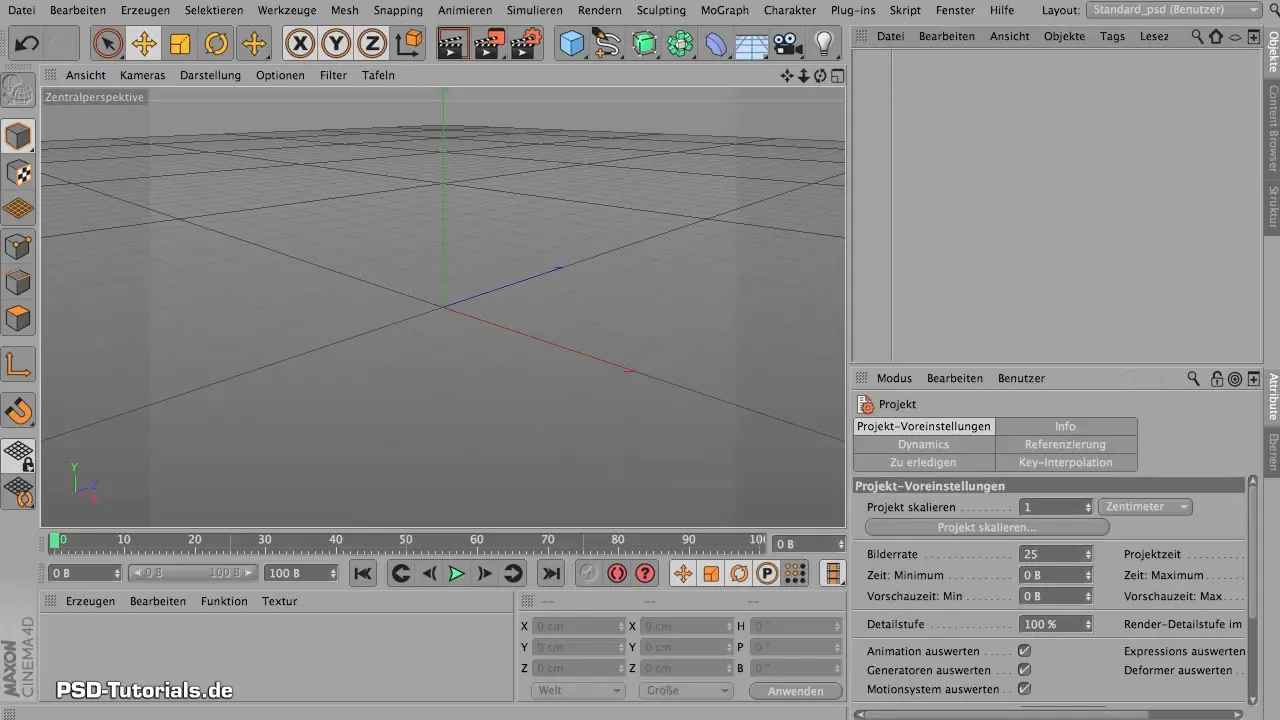Select the Move tool
This screenshot has height=720, width=1280.
pos(144,44)
